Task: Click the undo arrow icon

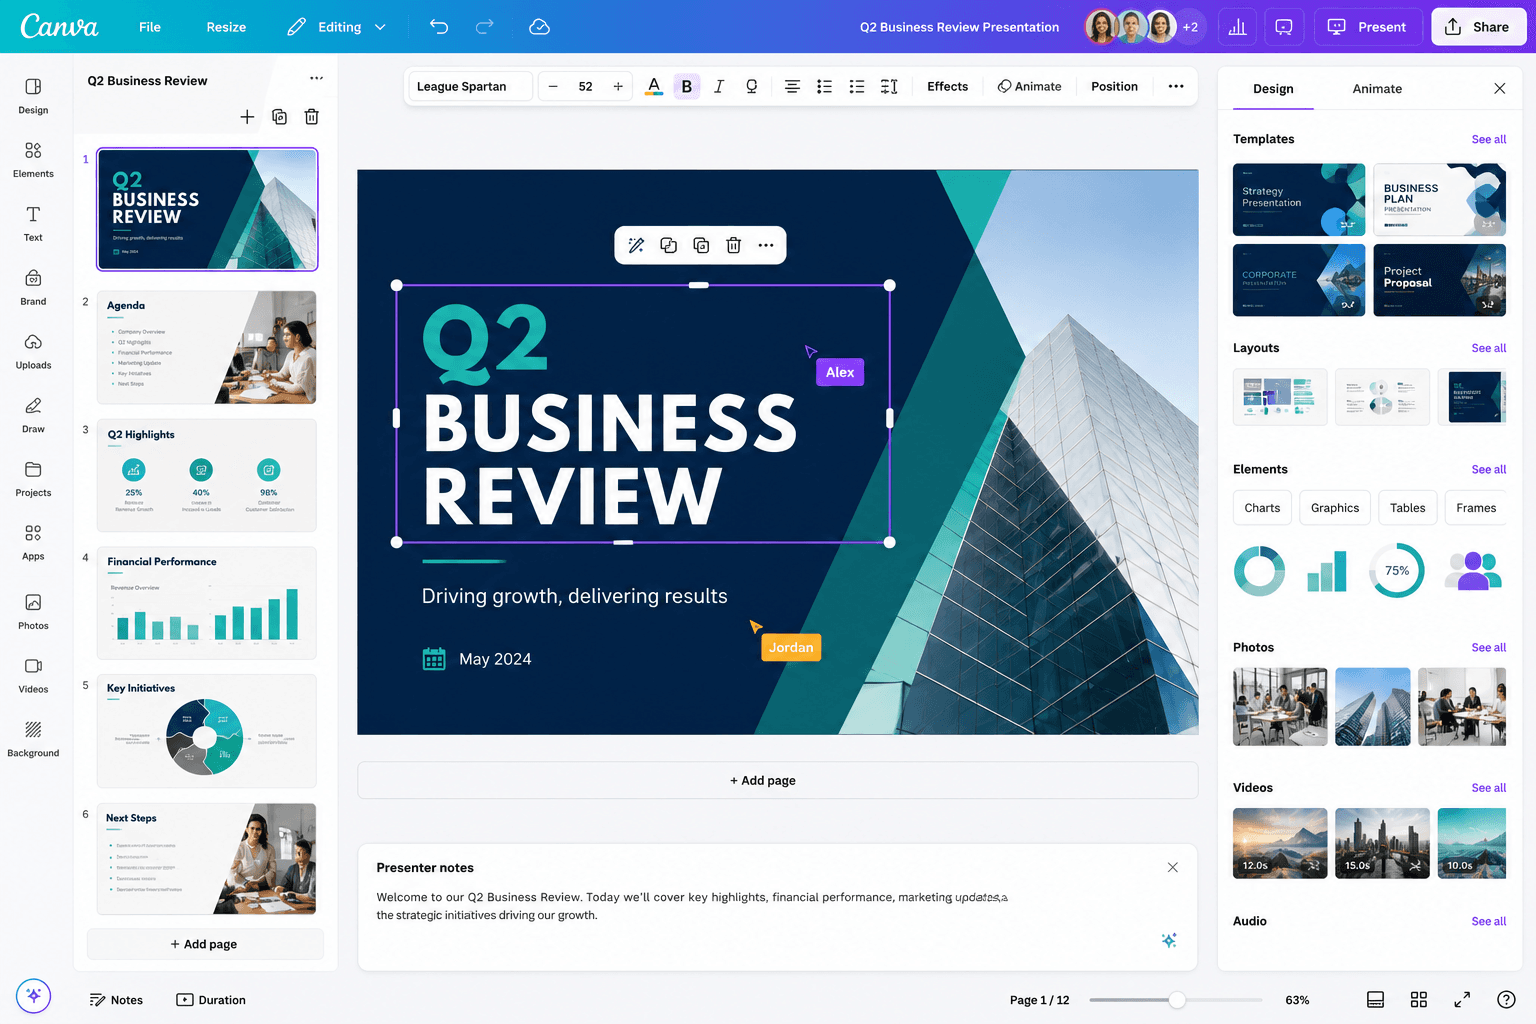Action: [x=439, y=27]
